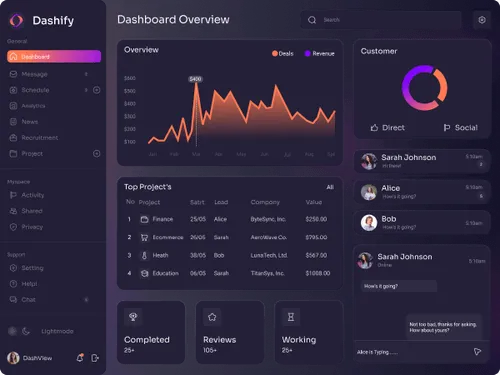Toggle the Deals legend dot
The height and width of the screenshot is (375, 500).
pyautogui.click(x=275, y=53)
